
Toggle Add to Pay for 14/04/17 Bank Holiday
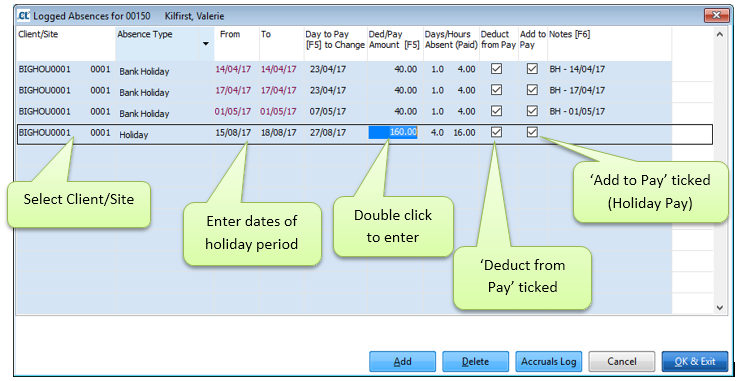pyautogui.click(x=532, y=69)
